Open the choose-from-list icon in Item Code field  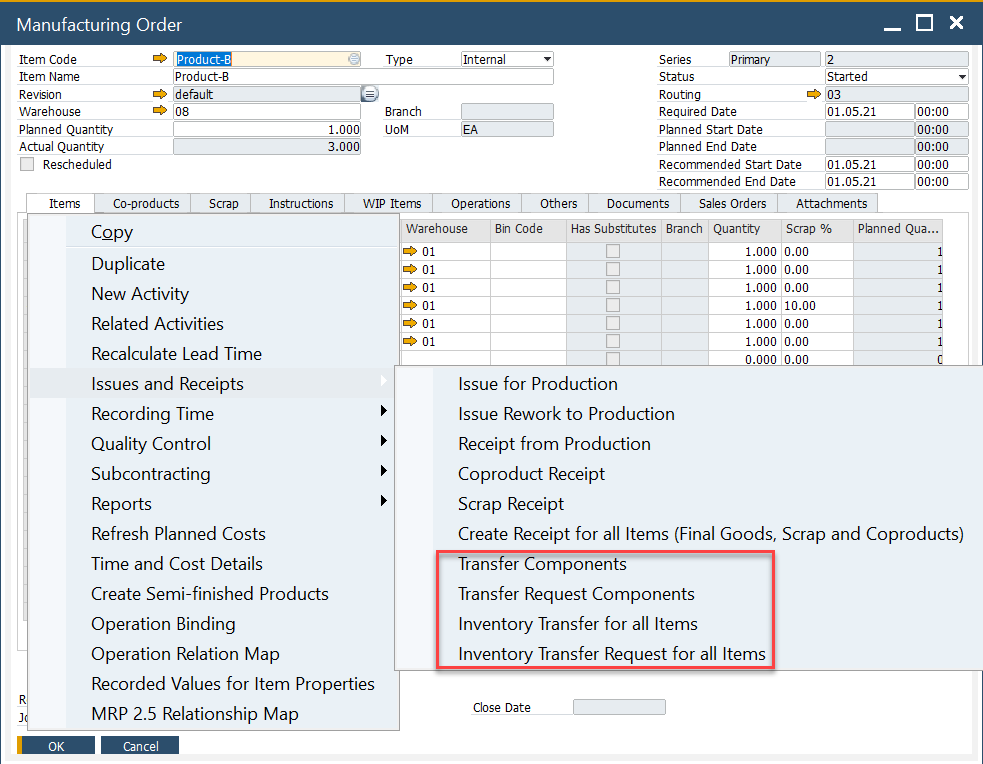pyautogui.click(x=352, y=59)
